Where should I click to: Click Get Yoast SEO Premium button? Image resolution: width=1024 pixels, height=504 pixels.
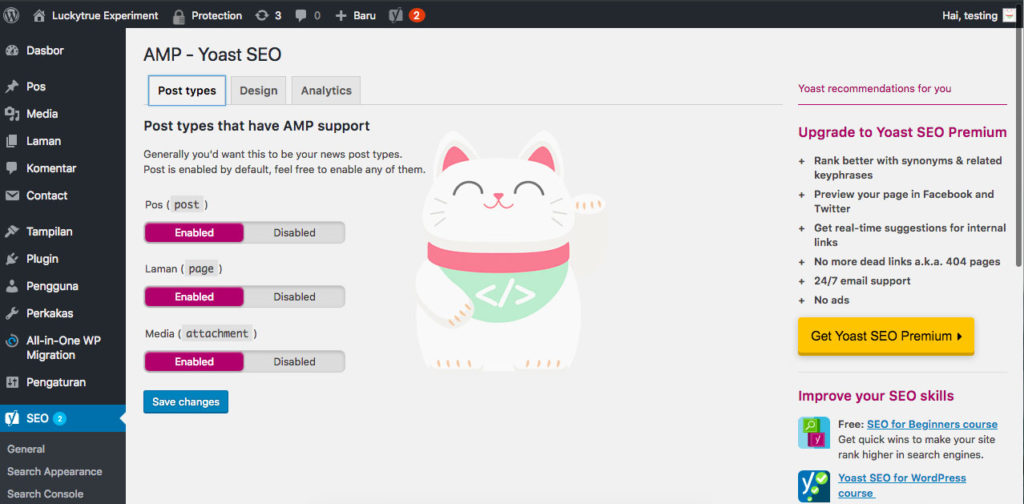pyautogui.click(x=886, y=336)
